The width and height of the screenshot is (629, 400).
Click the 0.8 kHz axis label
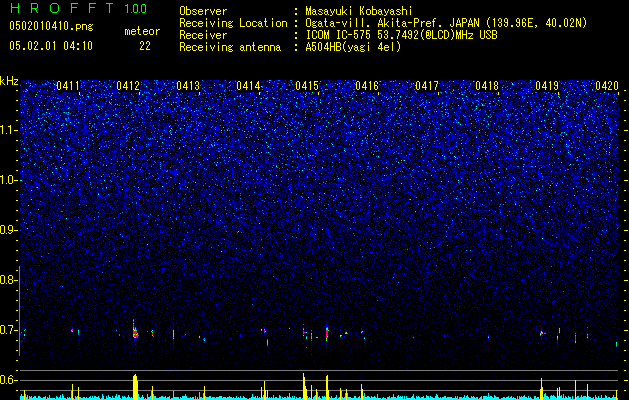[x=8, y=280]
